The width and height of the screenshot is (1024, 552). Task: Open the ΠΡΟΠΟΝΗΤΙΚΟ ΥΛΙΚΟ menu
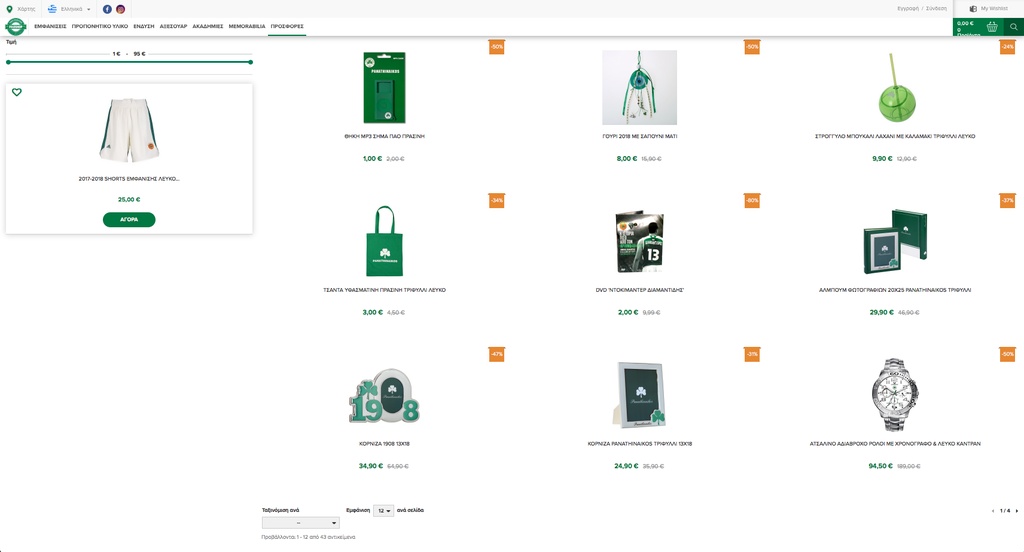click(x=100, y=27)
